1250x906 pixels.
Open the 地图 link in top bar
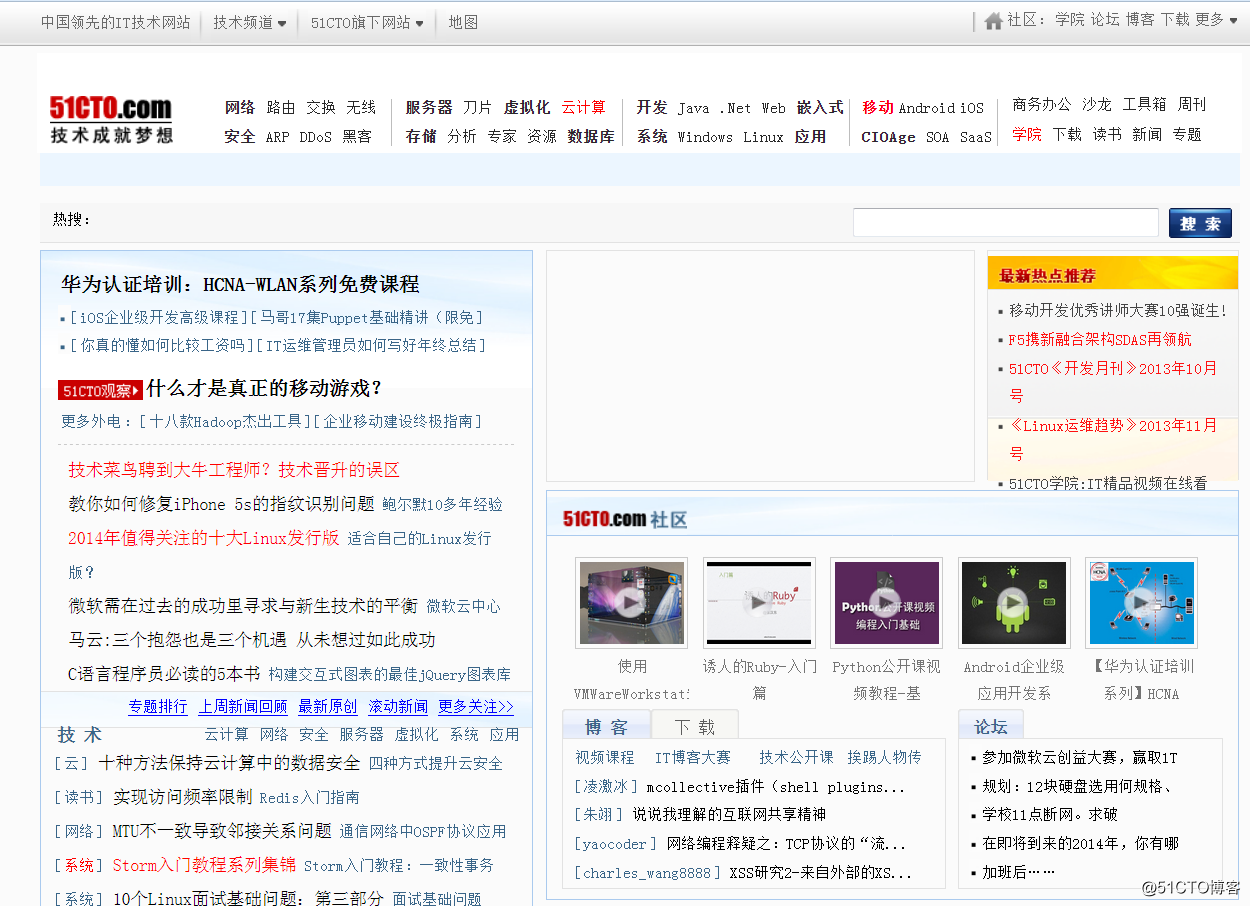coord(463,22)
